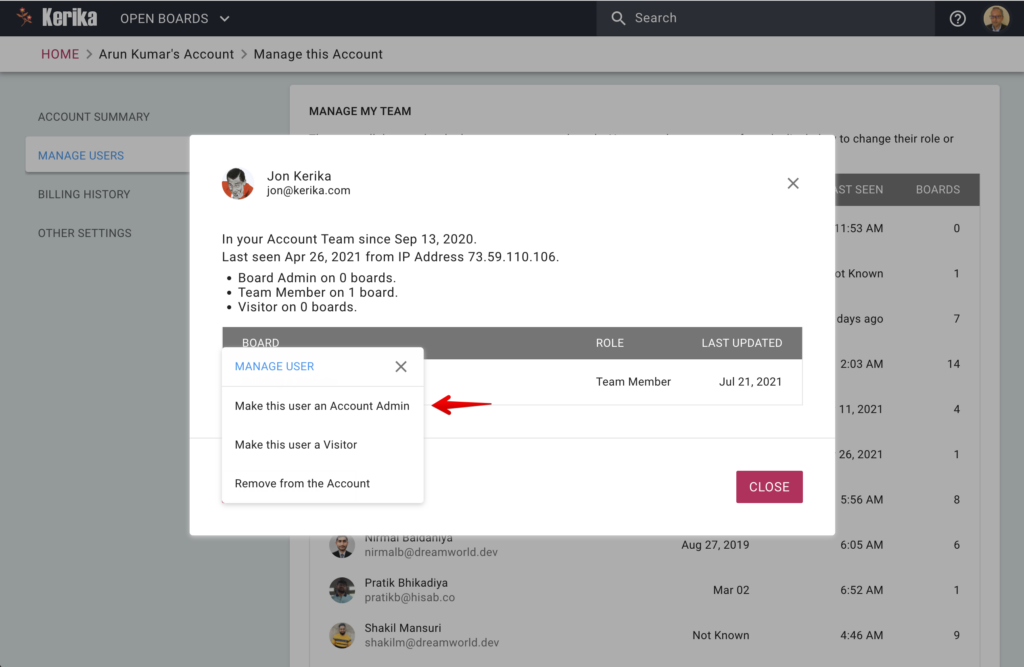Screen dimensions: 1024x667
Task: Click shakilm@dreamworld.dev email
Action: click(x=432, y=643)
